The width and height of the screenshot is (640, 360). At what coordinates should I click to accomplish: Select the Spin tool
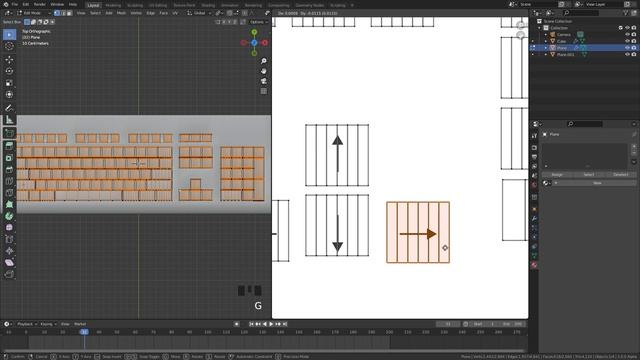pos(9,216)
